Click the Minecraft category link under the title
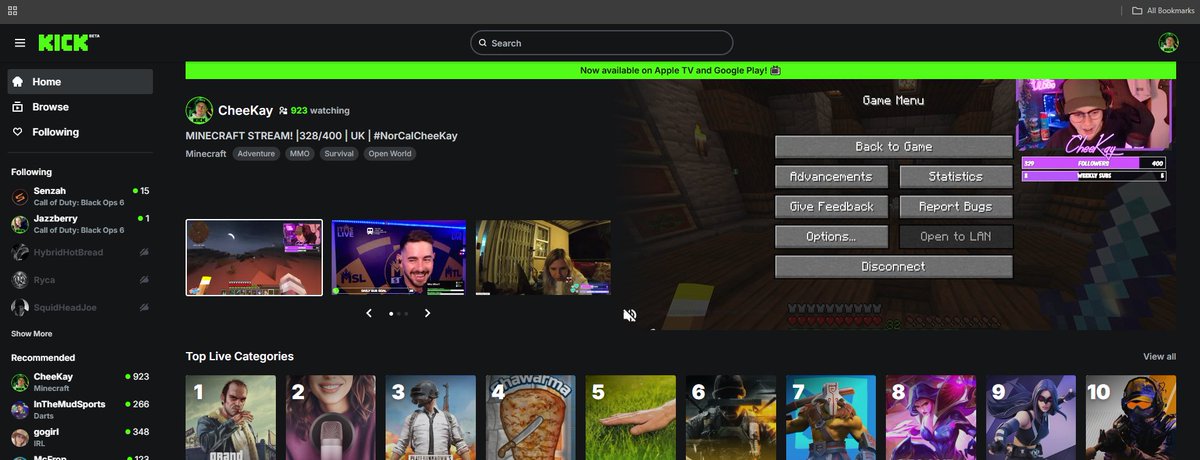Viewport: 1200px width, 460px height. (206, 154)
